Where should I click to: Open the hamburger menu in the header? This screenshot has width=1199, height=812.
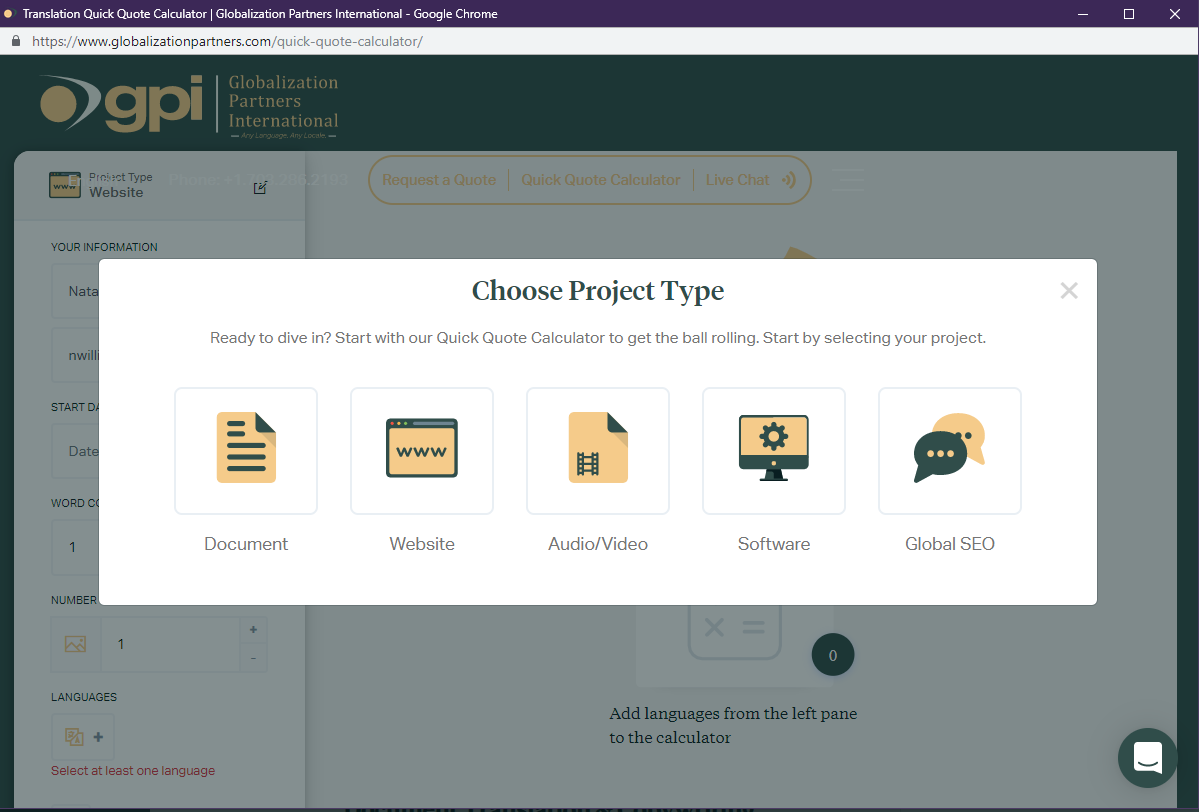847,180
